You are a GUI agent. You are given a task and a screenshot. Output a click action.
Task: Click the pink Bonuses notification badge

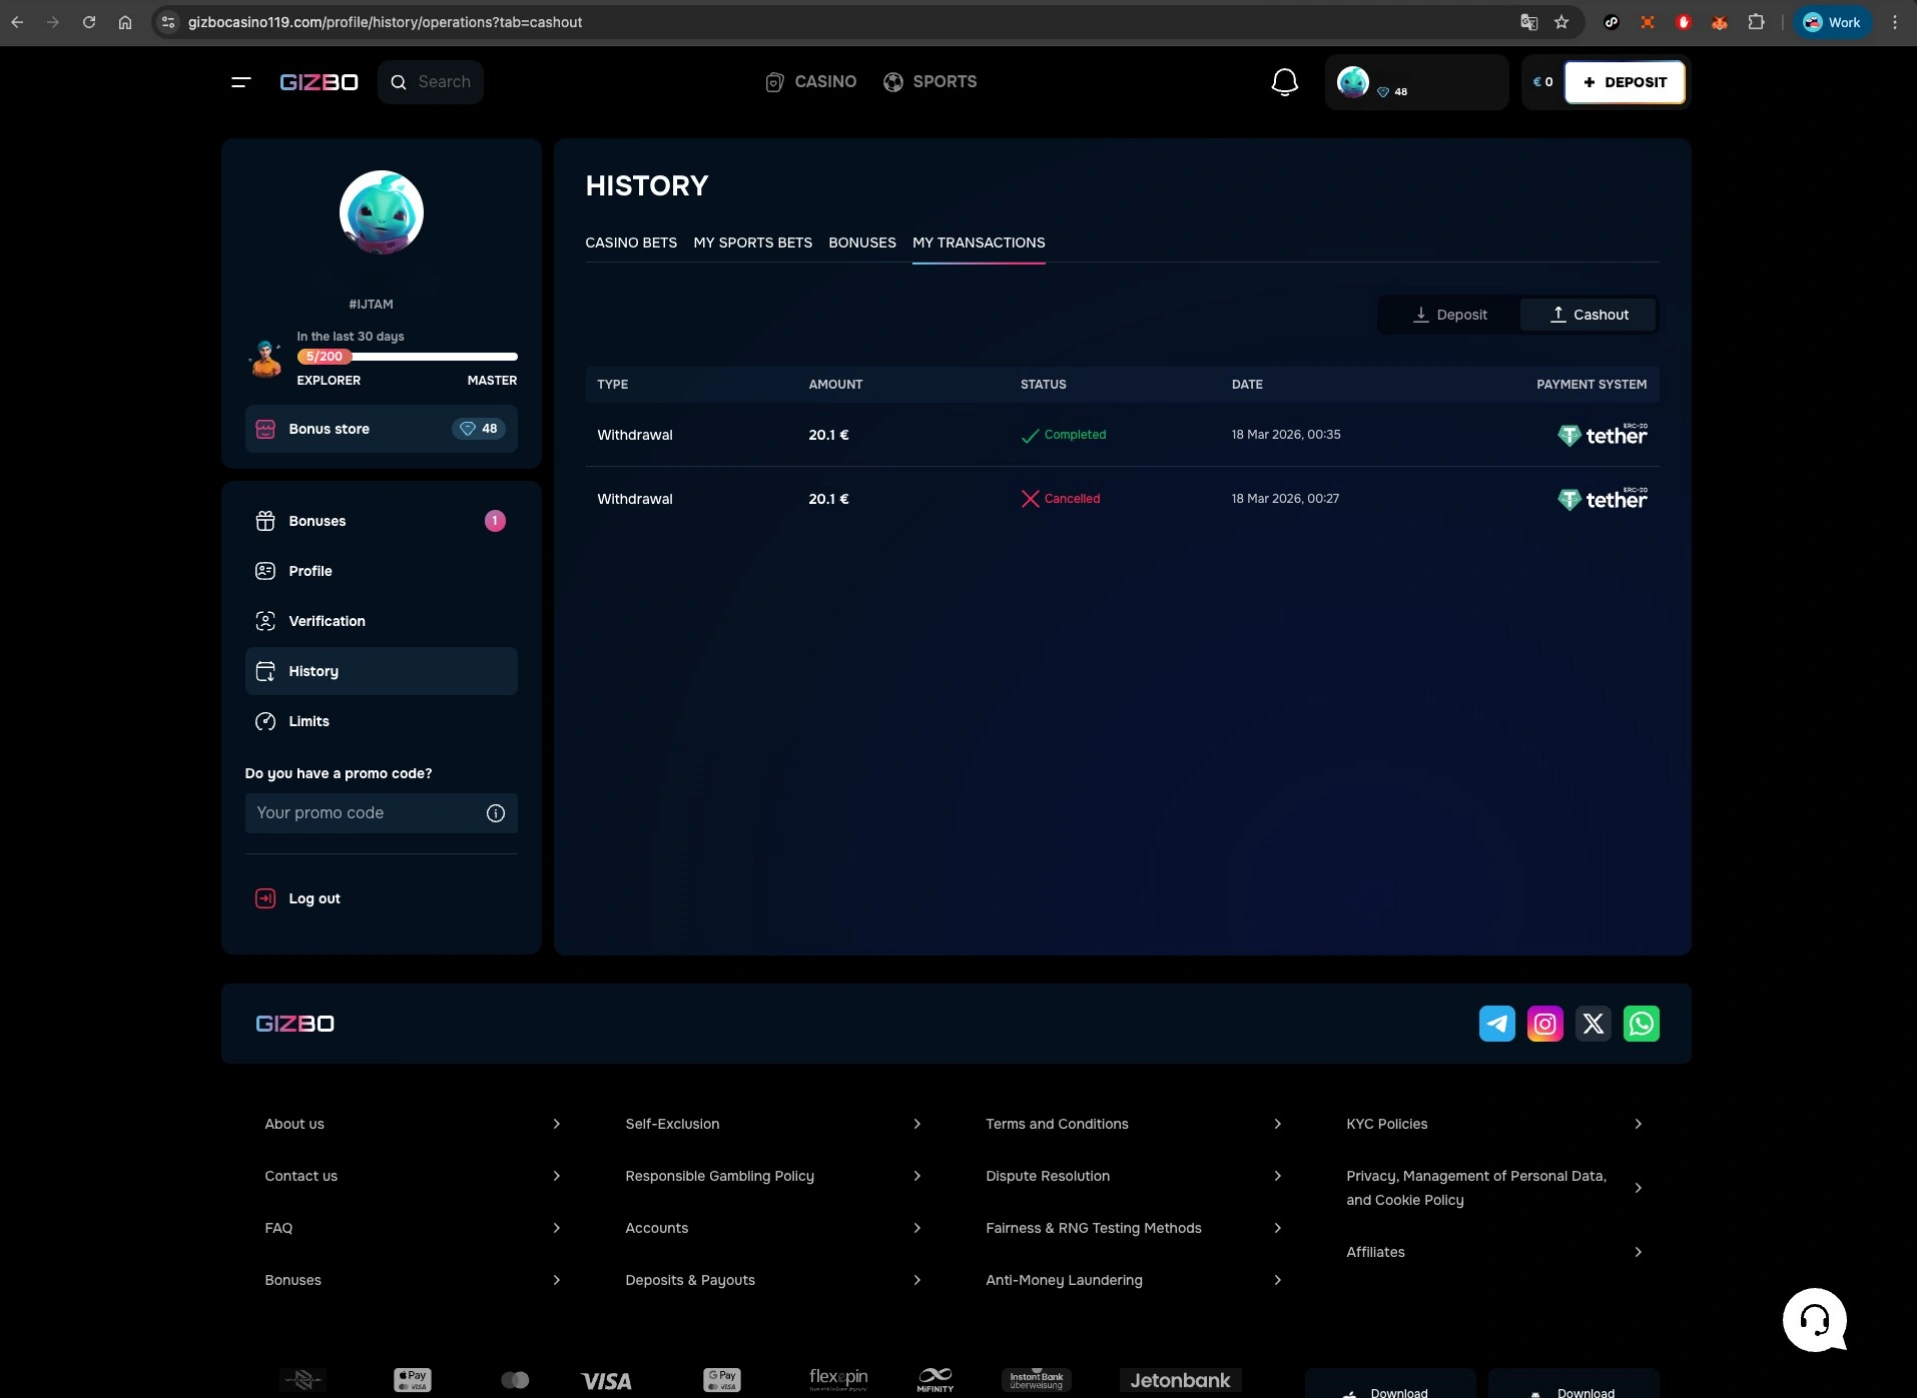[x=494, y=520]
